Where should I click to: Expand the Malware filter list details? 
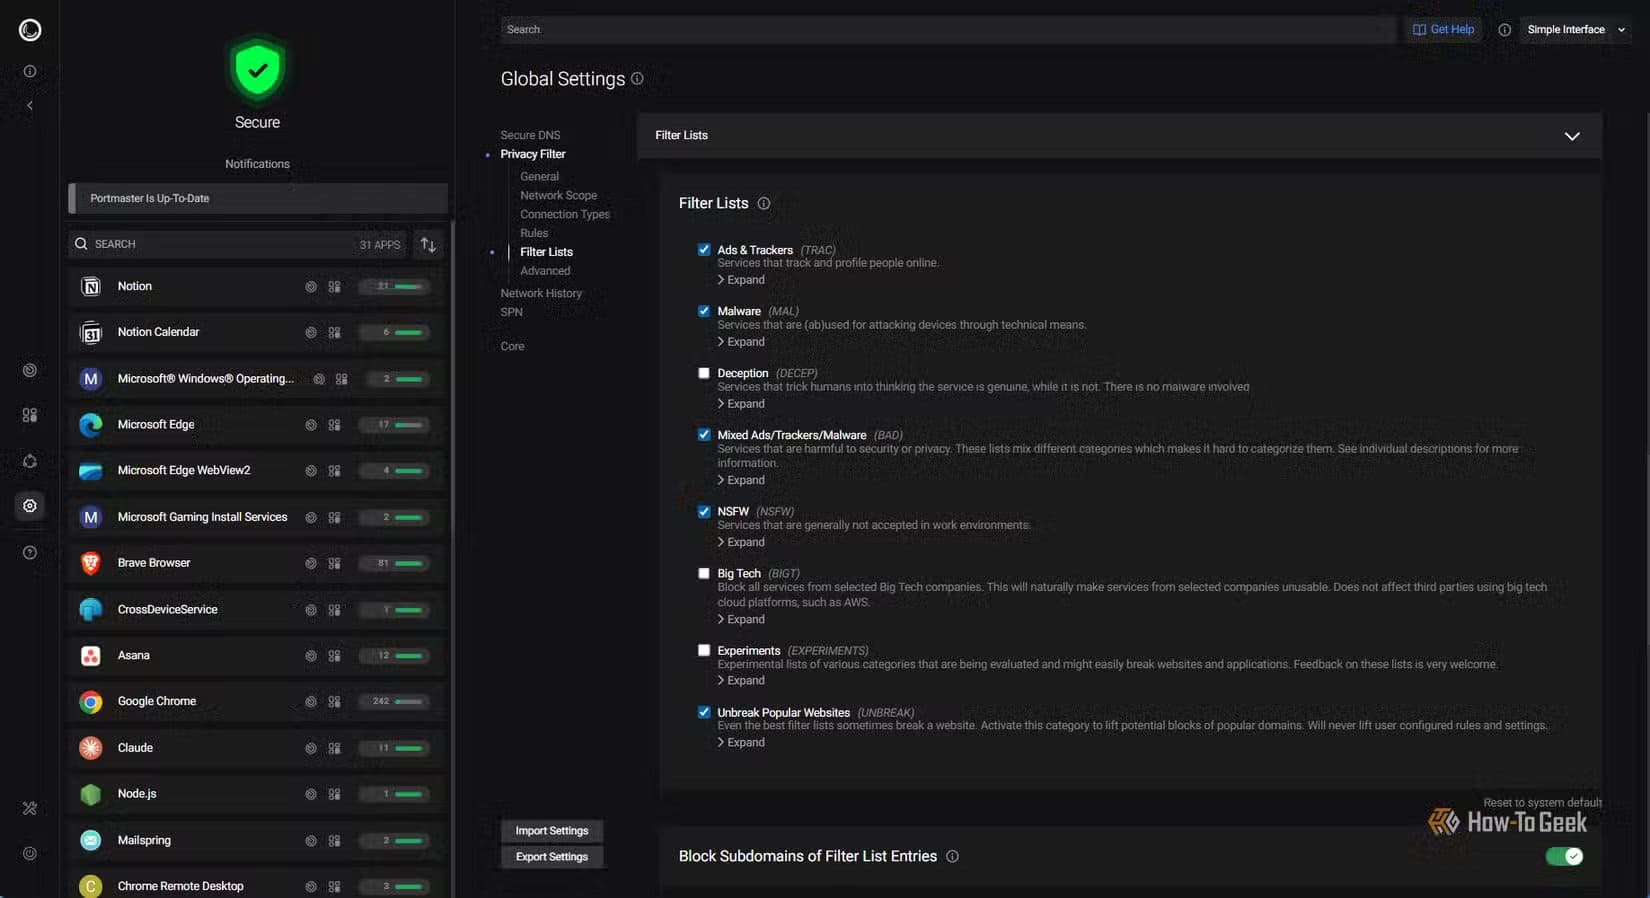741,342
